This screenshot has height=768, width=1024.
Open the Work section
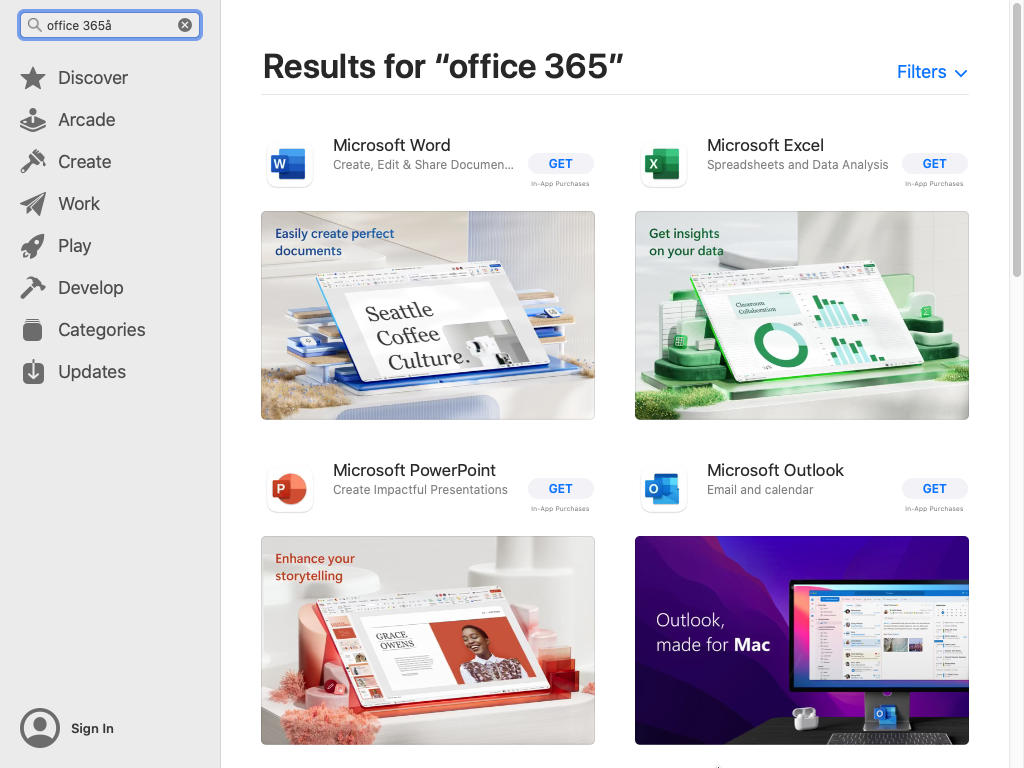click(x=79, y=204)
